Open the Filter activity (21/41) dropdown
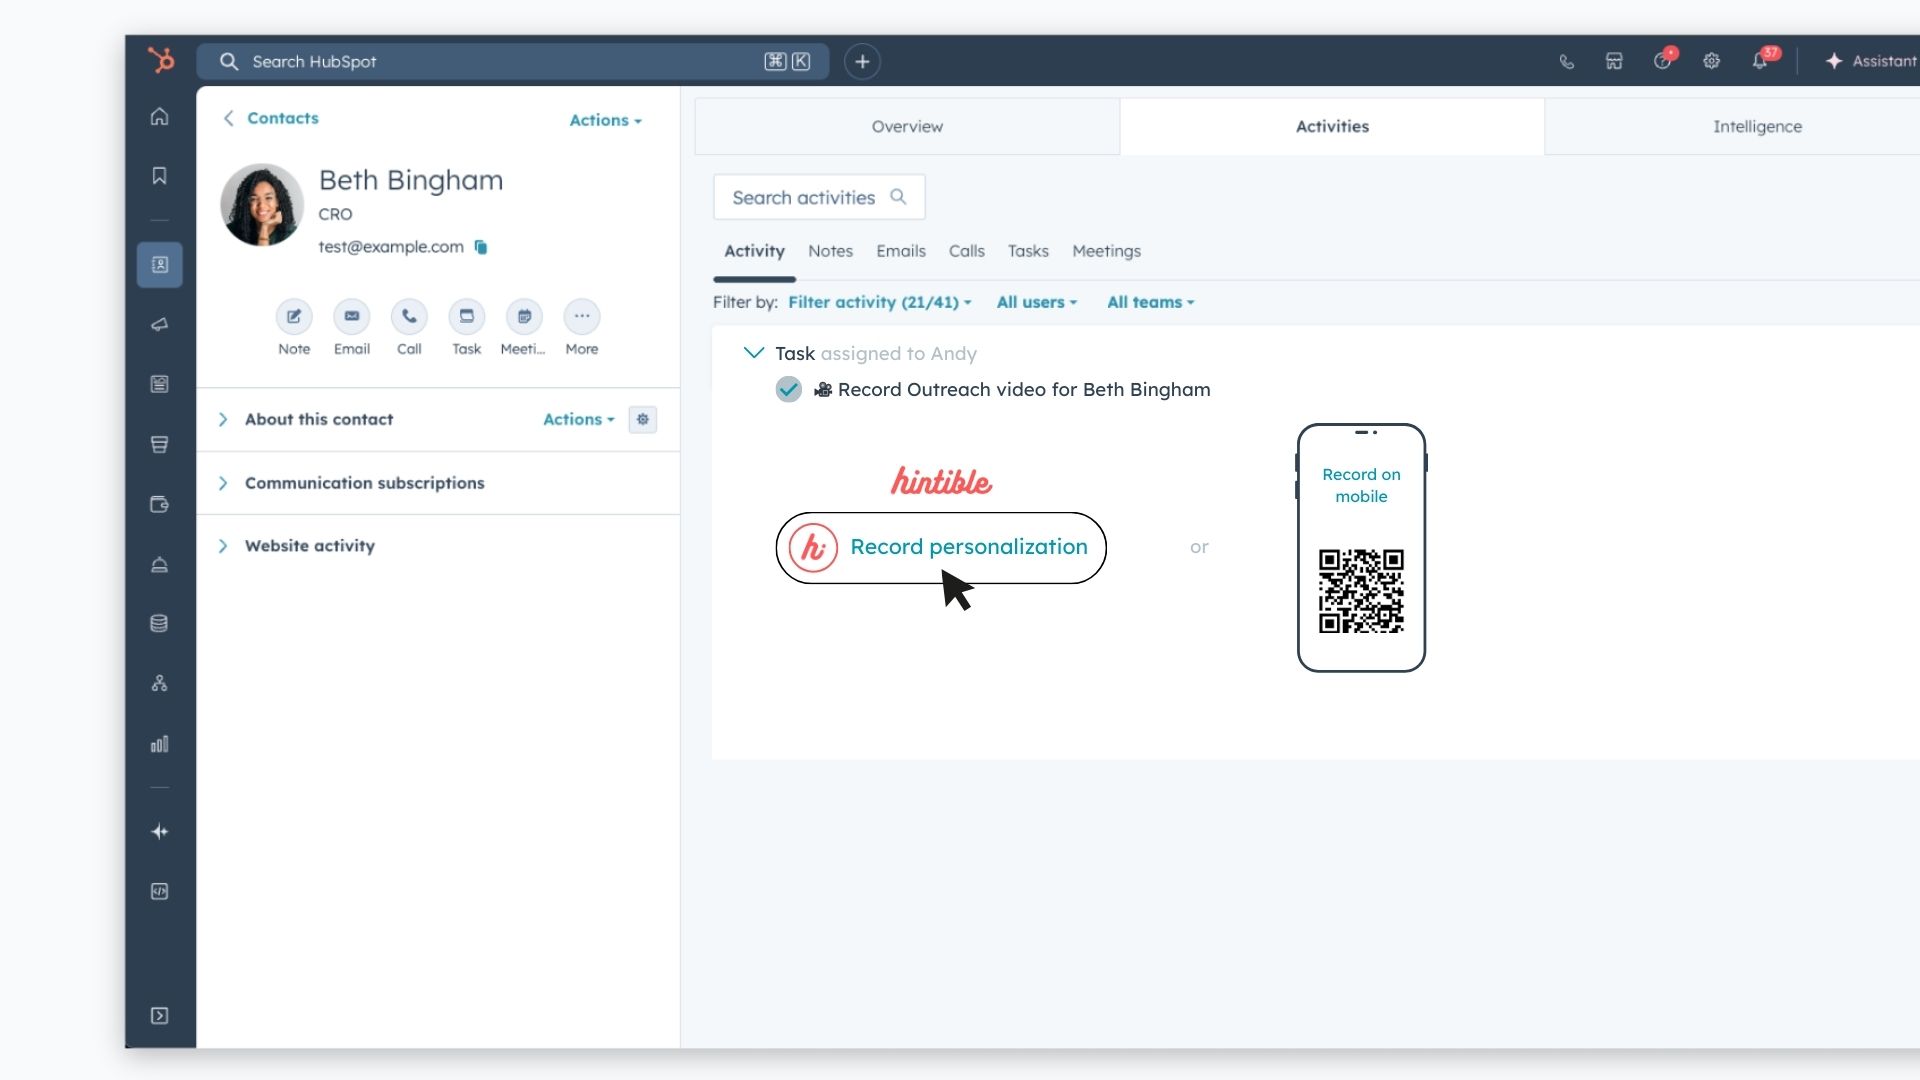This screenshot has width=1920, height=1080. (878, 302)
